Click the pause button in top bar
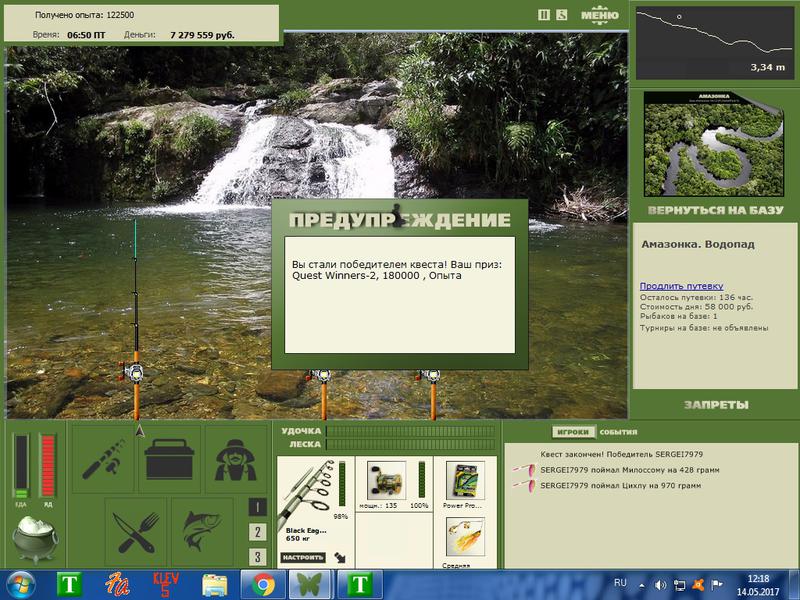The height and width of the screenshot is (600, 800). coord(544,15)
